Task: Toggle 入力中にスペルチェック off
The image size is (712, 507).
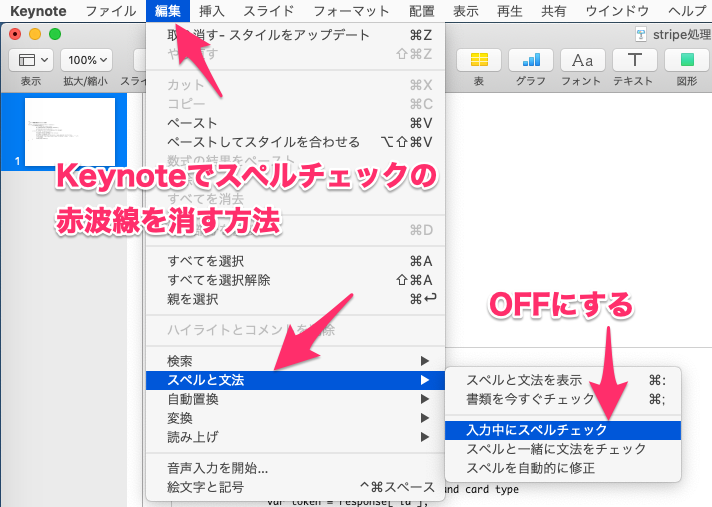Action: click(563, 430)
